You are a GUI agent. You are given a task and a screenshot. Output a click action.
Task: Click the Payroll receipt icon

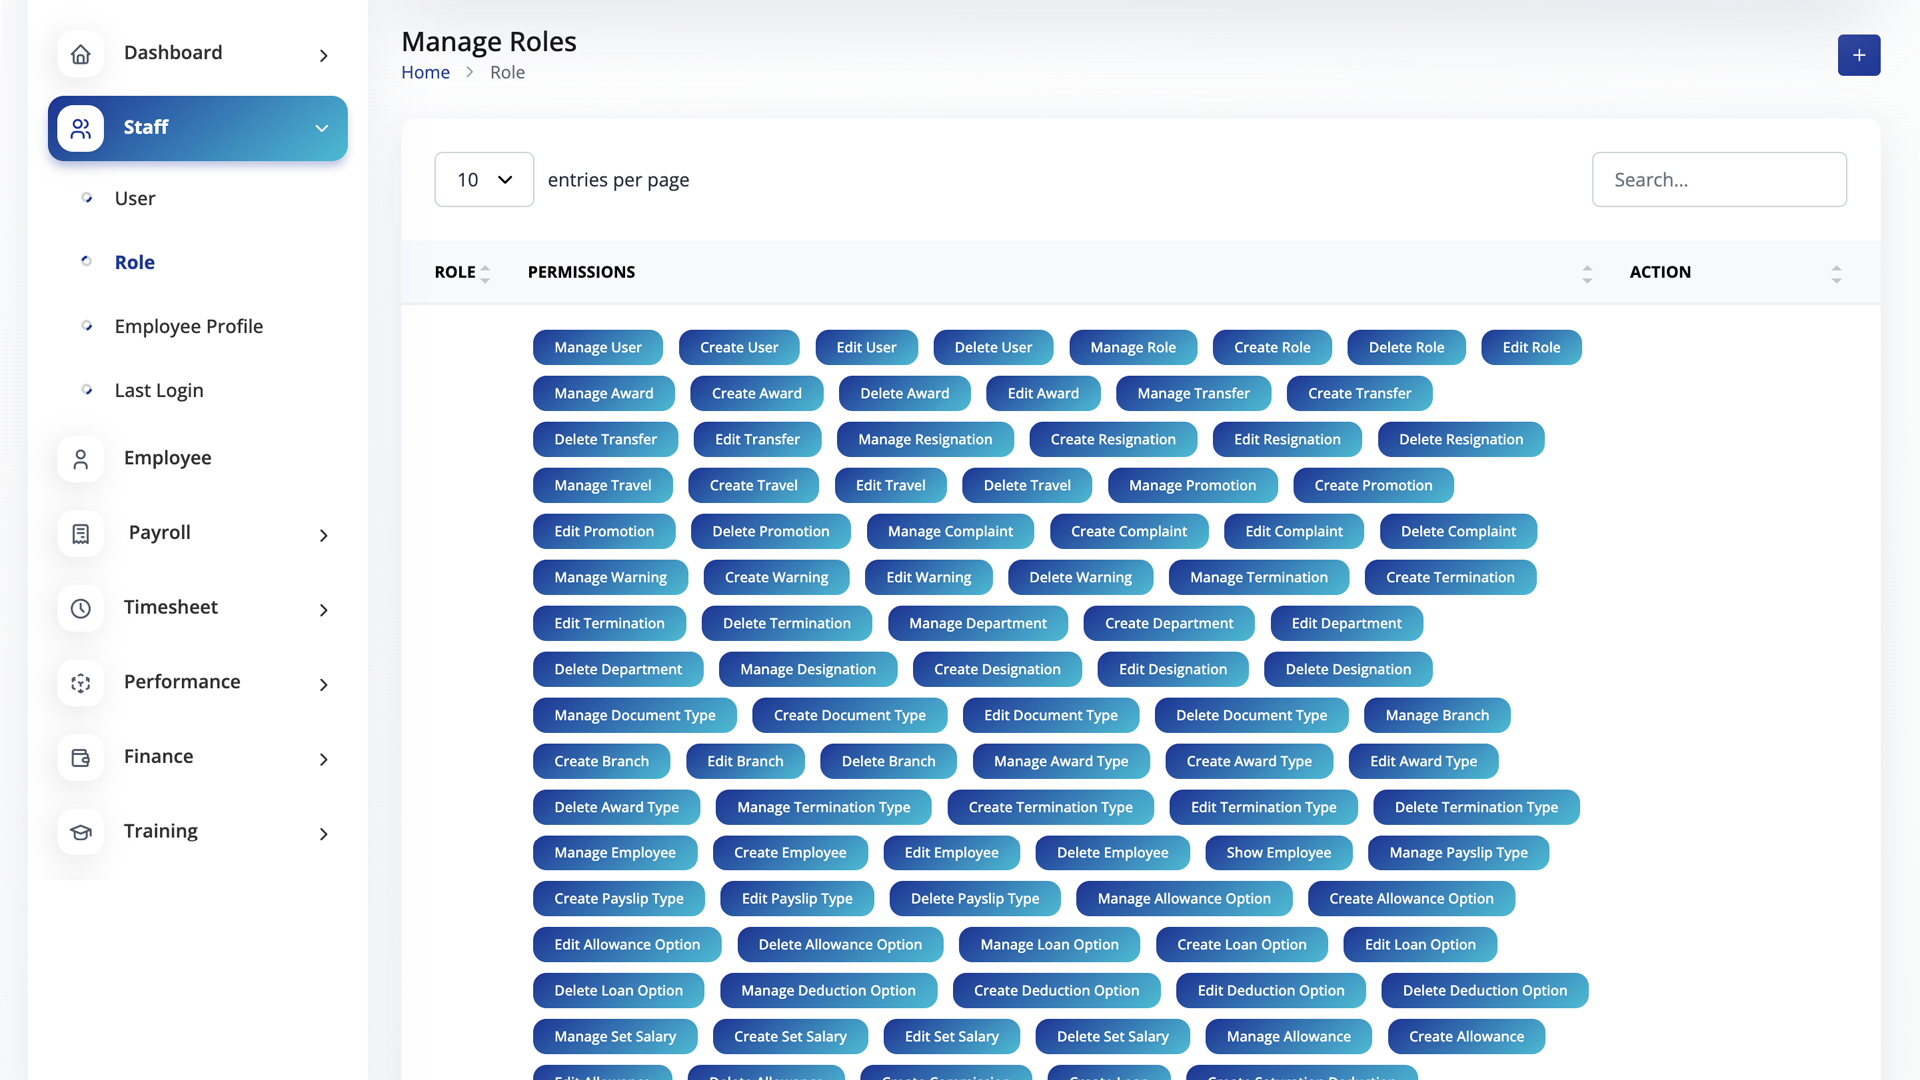(81, 534)
